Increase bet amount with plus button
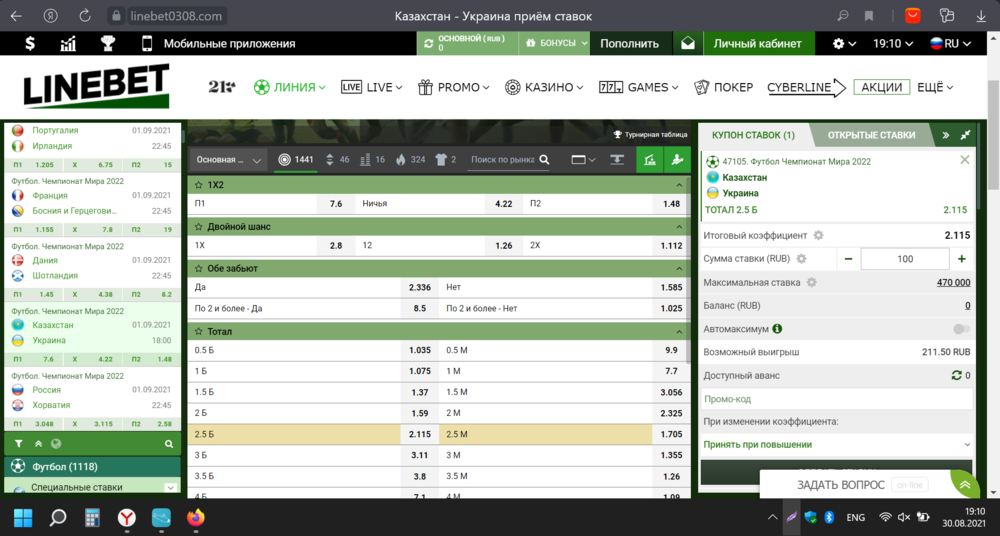Image resolution: width=1000 pixels, height=536 pixels. click(962, 258)
